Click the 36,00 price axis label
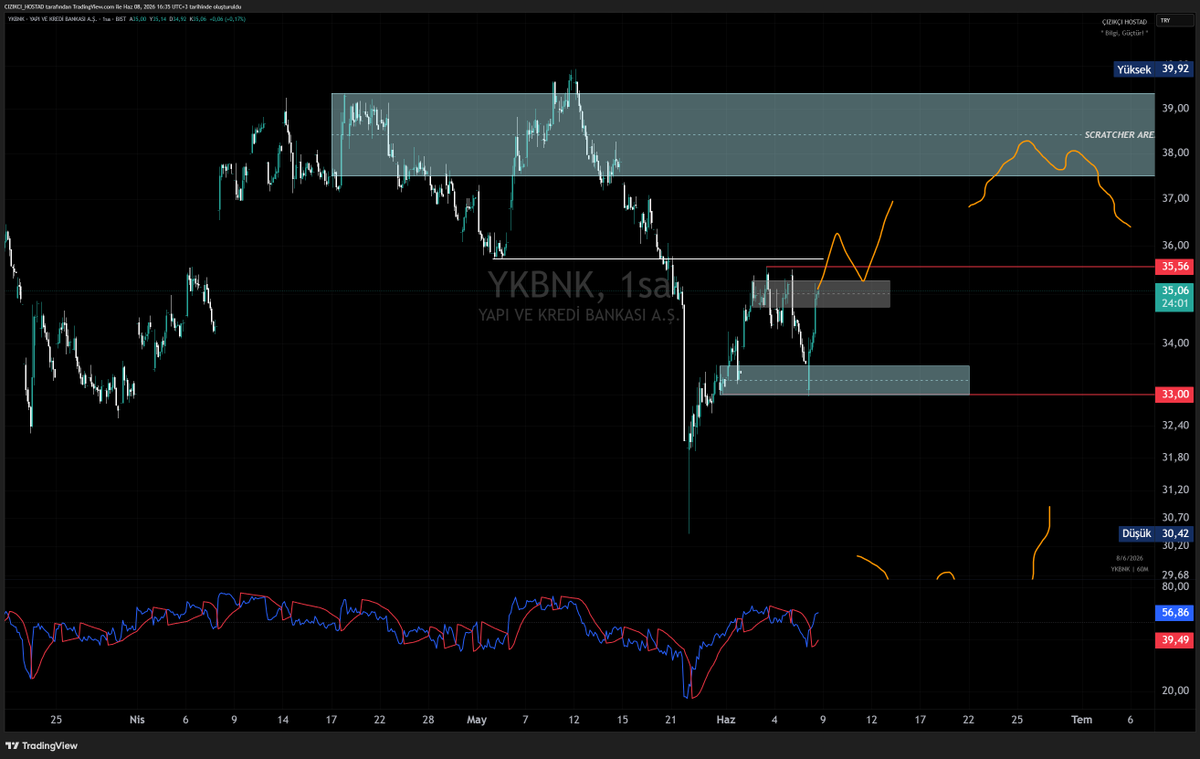The height and width of the screenshot is (759, 1200). click(x=1174, y=246)
